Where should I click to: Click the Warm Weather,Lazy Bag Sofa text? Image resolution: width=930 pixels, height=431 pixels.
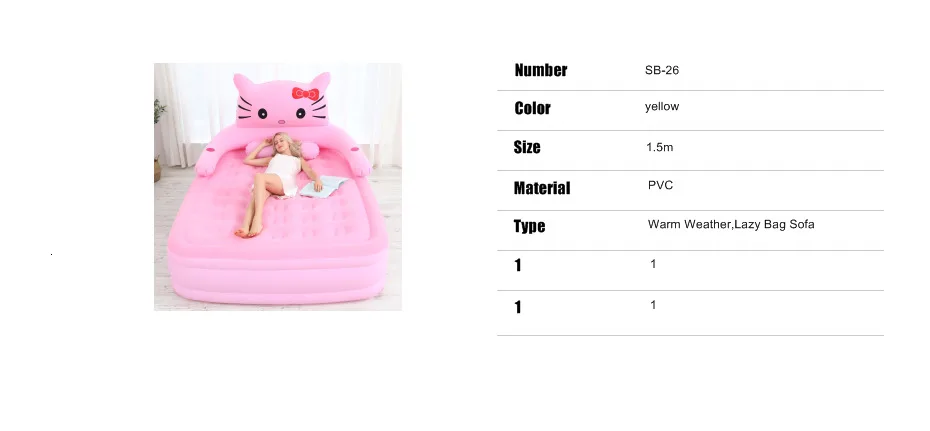click(x=731, y=224)
